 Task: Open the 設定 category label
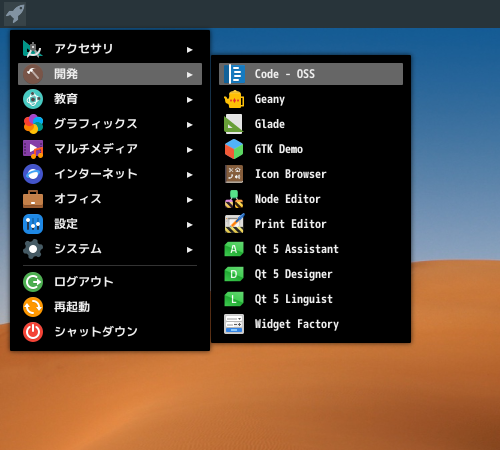pyautogui.click(x=66, y=224)
